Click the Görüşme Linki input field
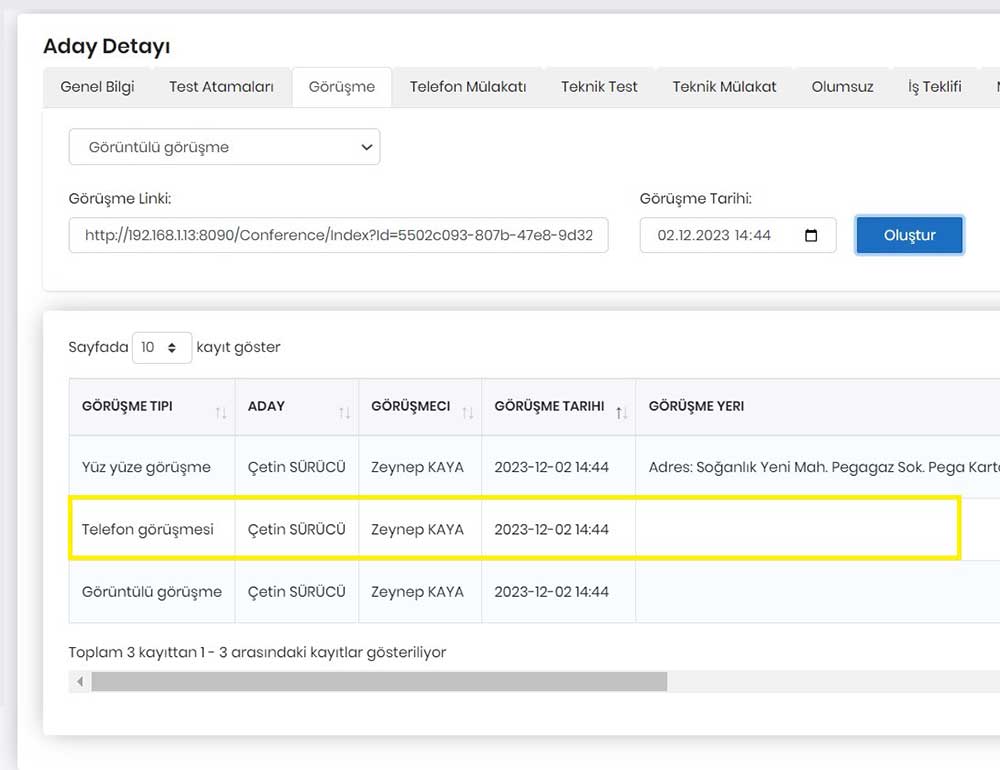 [339, 235]
